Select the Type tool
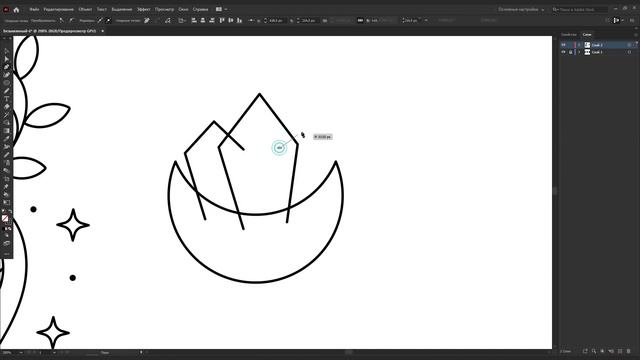Screen dimensions: 640x360 [x=7, y=99]
